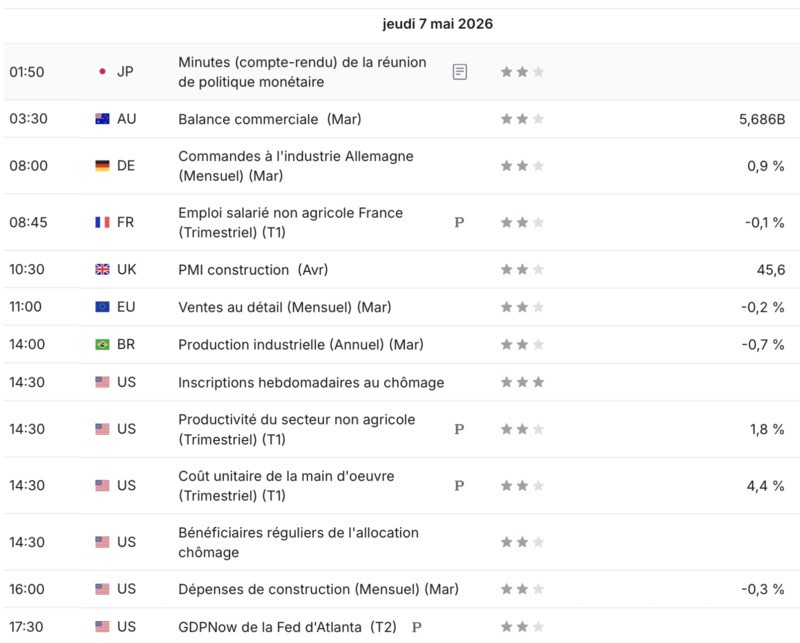Image resolution: width=800 pixels, height=643 pixels.
Task: Click importance stars for PMI construction row
Action: 522,269
